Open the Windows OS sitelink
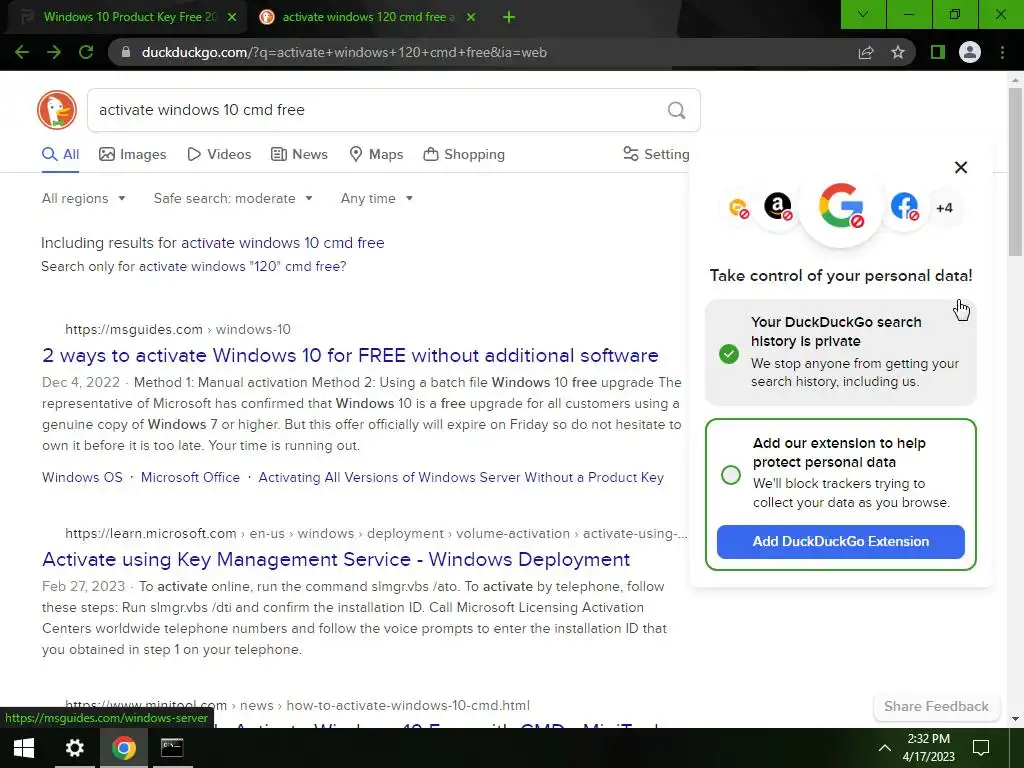This screenshot has height=768, width=1024. [82, 477]
